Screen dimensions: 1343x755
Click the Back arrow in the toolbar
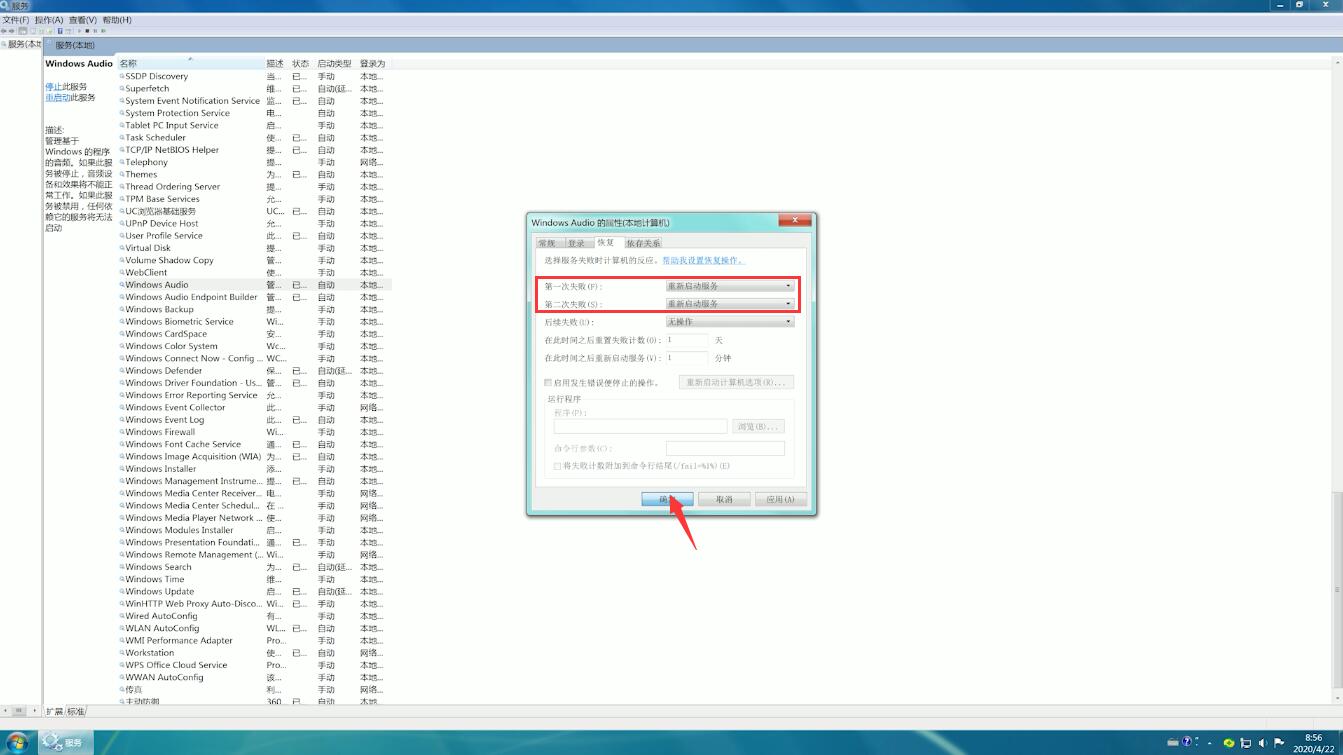click(x=5, y=31)
